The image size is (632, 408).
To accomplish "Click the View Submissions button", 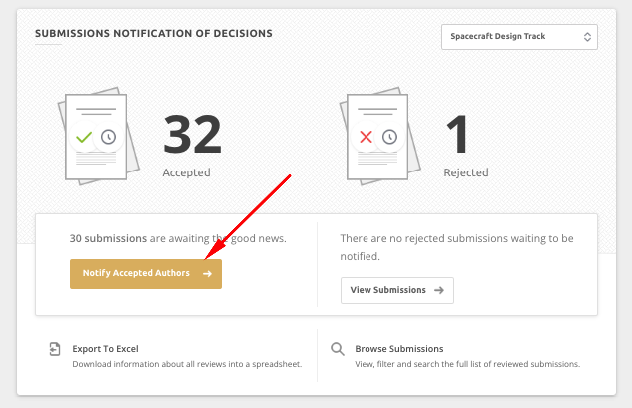I will click(x=397, y=290).
